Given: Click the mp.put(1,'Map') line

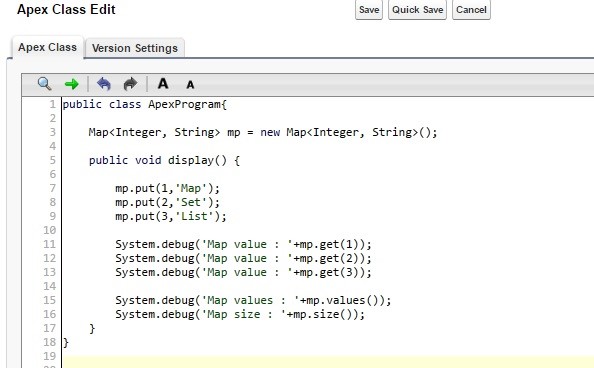Looking at the screenshot, I should [x=167, y=188].
